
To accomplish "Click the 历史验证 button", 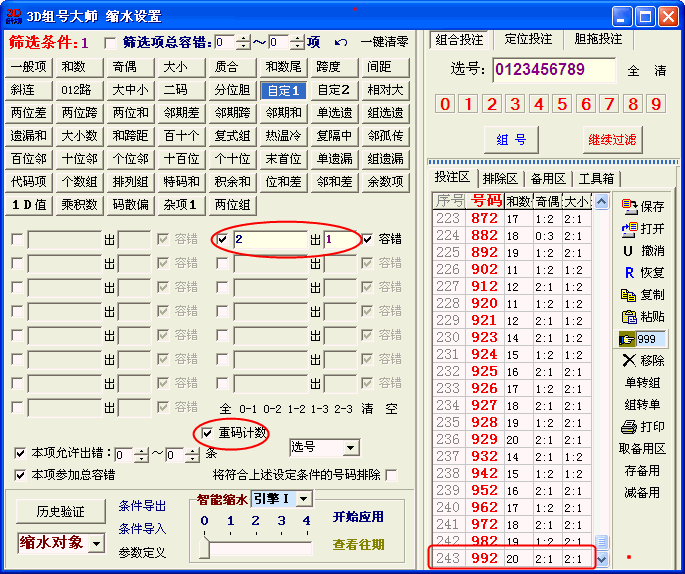I will [60, 511].
